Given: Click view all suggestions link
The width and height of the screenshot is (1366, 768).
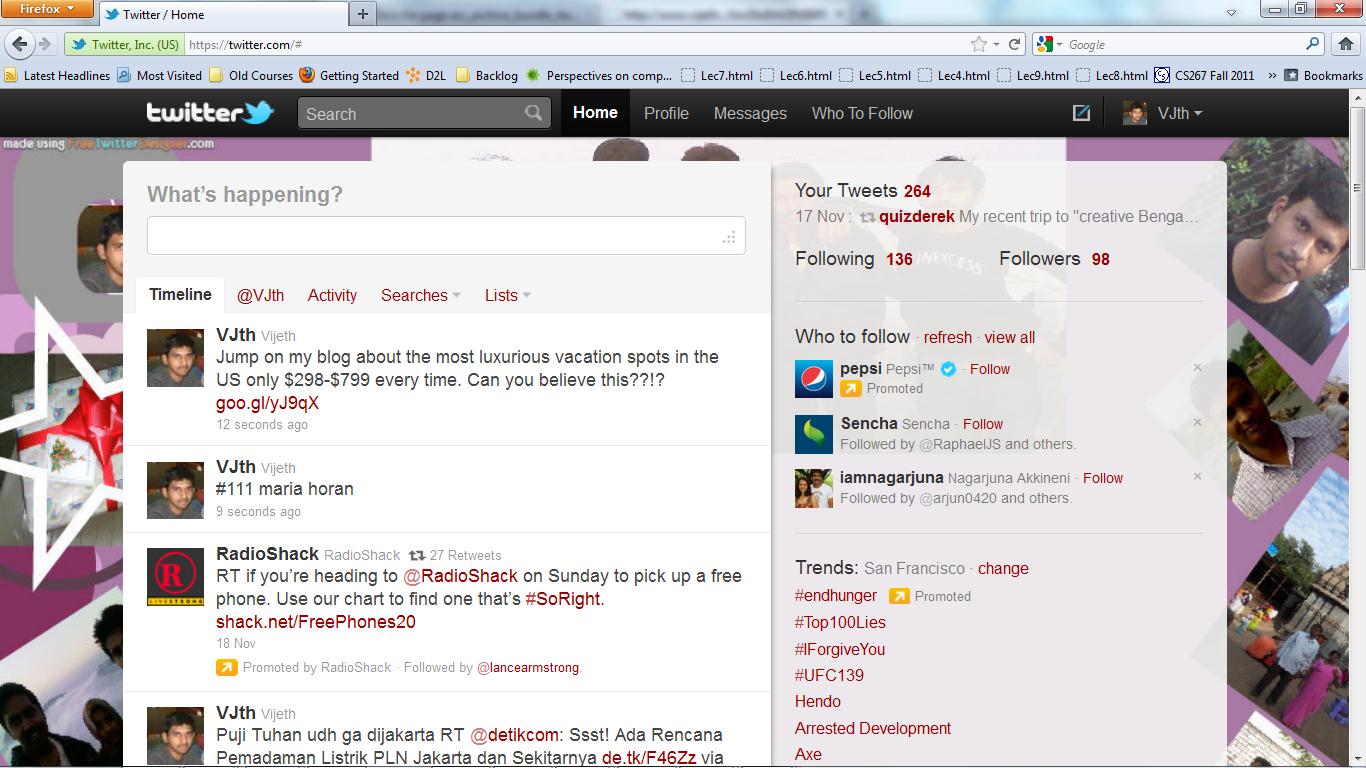Looking at the screenshot, I should [1010, 337].
